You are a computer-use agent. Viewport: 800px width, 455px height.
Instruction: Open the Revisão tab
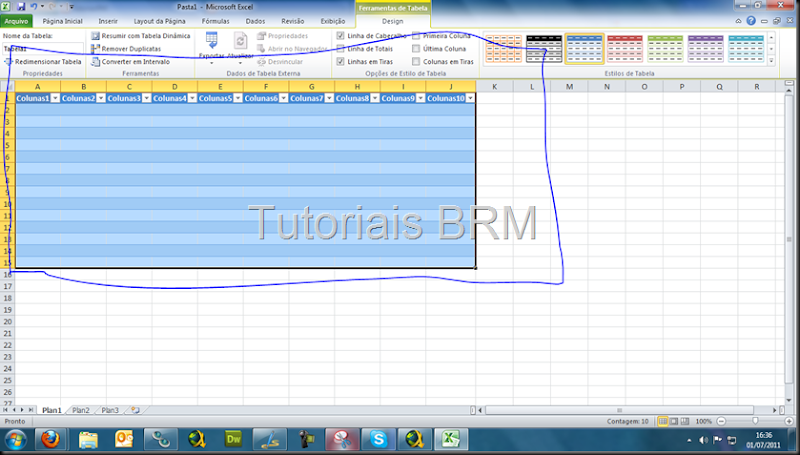click(292, 21)
